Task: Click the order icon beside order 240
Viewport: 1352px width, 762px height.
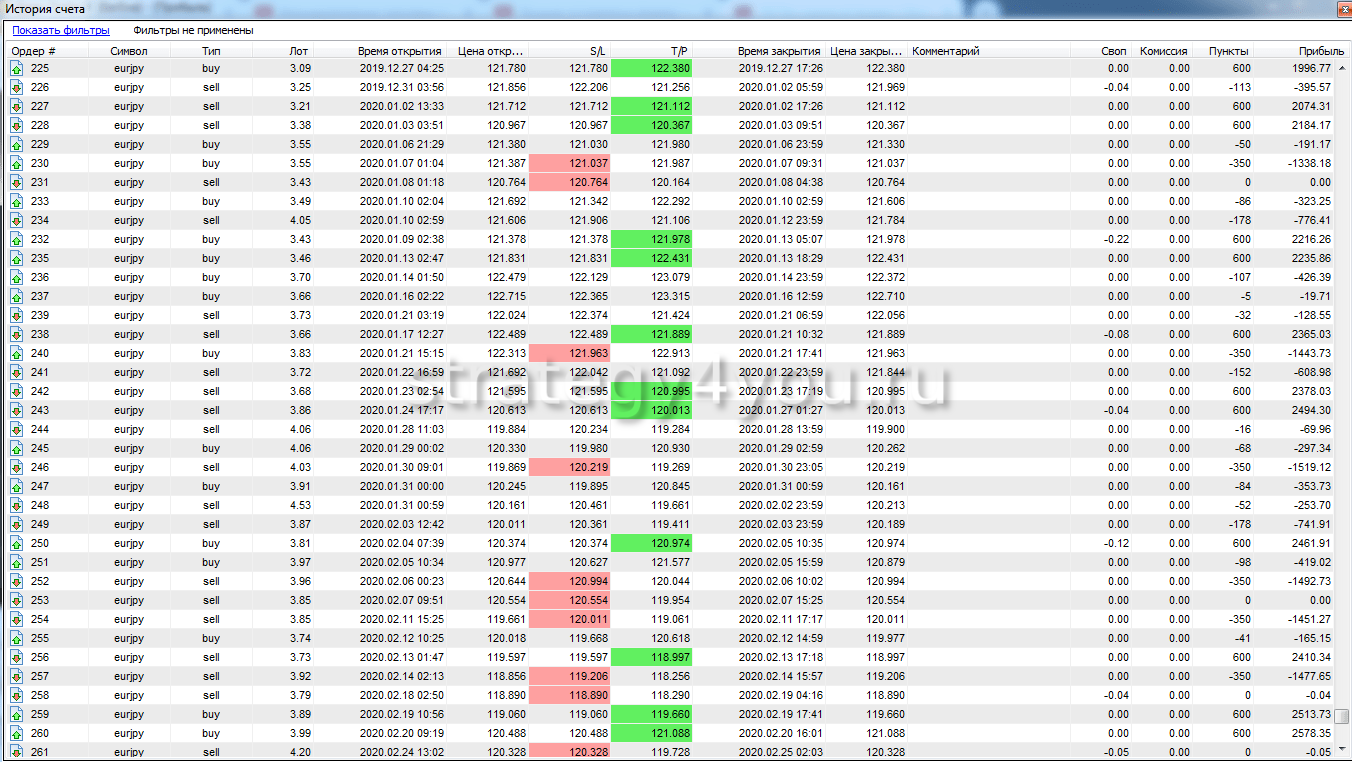Action: pyautogui.click(x=17, y=353)
